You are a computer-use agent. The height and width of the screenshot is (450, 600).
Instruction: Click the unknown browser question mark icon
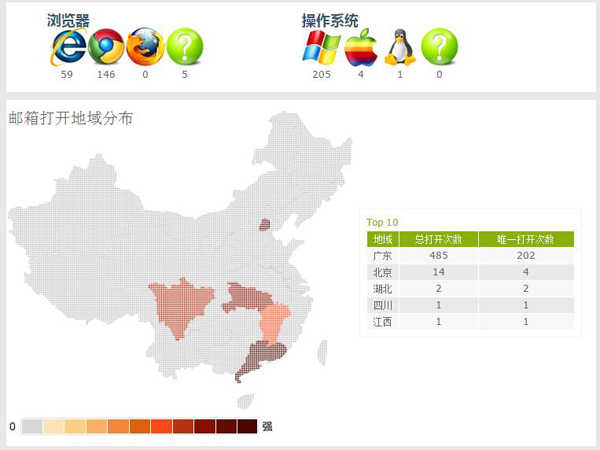pyautogui.click(x=185, y=47)
